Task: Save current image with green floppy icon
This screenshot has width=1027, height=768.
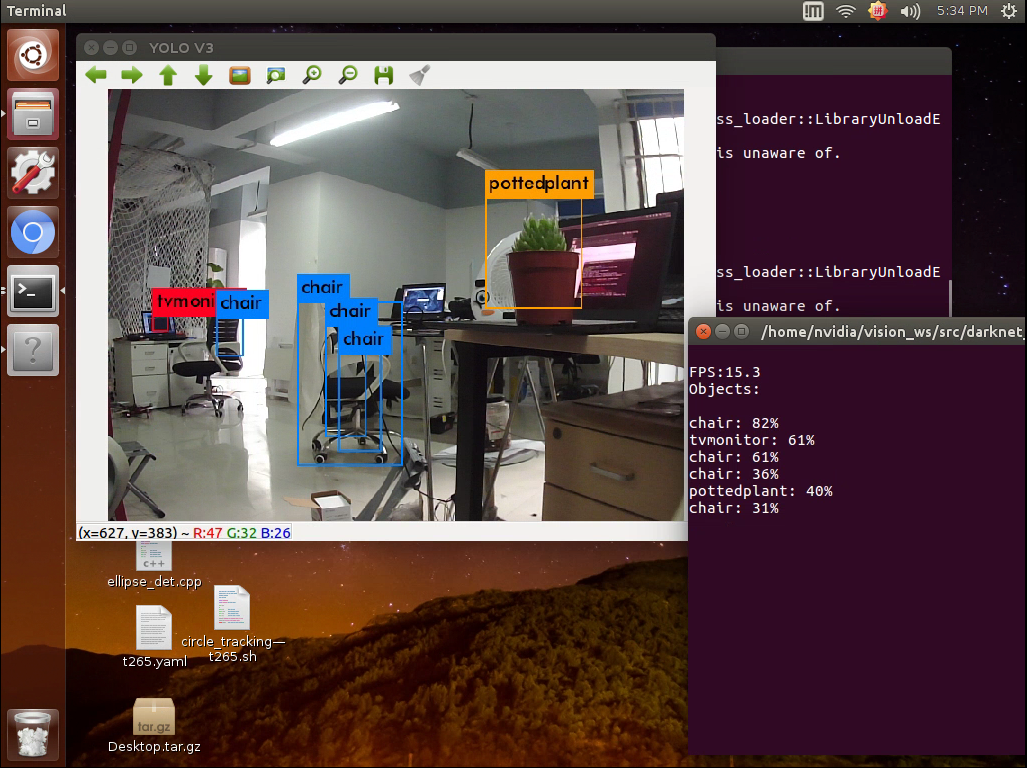Action: 384,75
